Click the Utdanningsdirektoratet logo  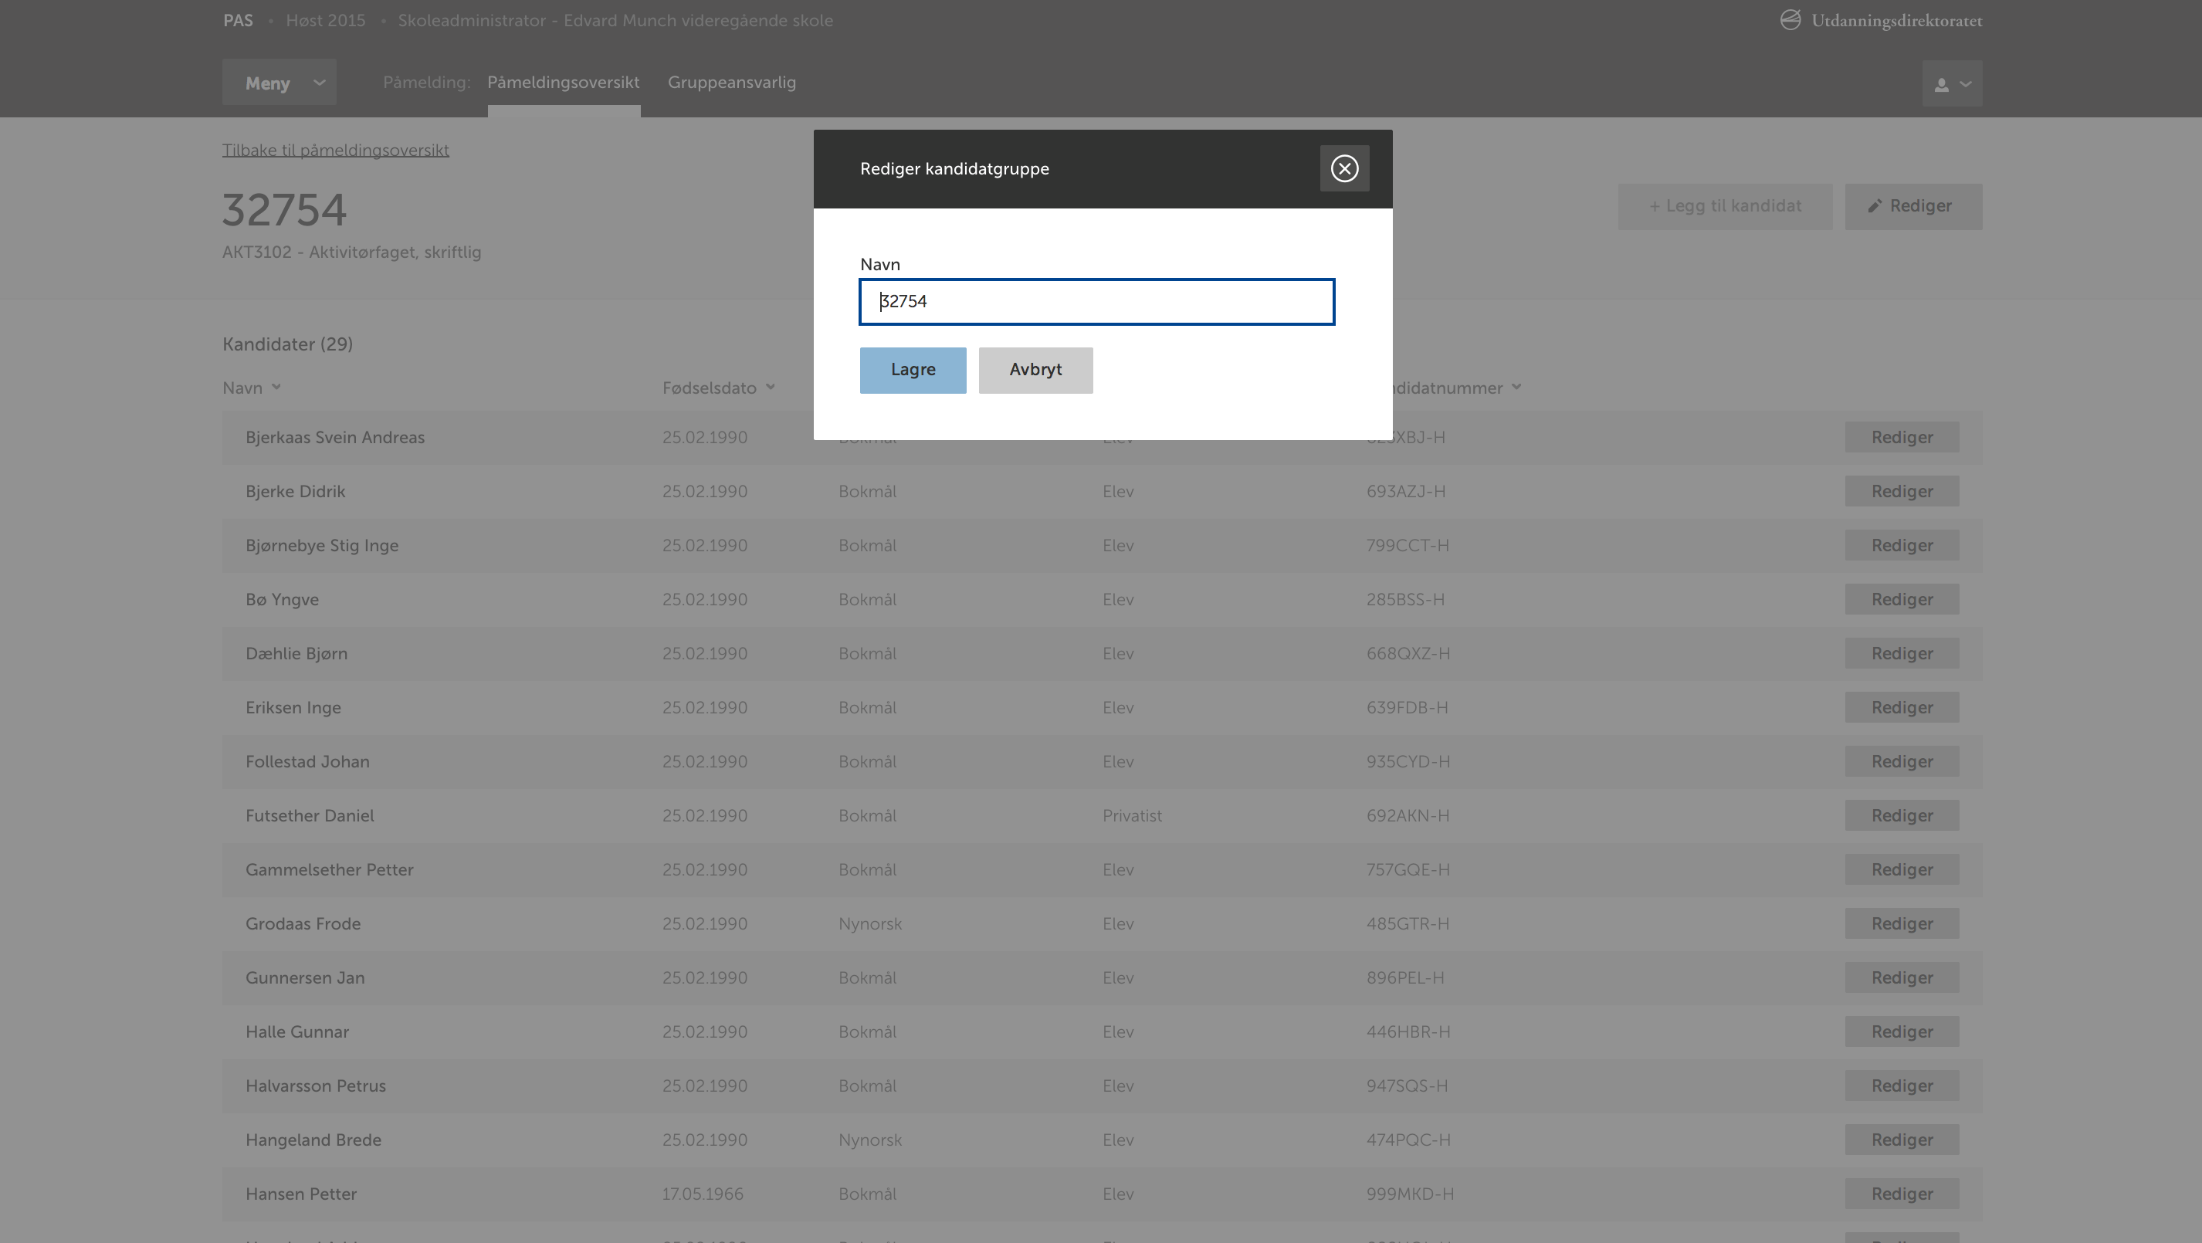tap(1880, 20)
